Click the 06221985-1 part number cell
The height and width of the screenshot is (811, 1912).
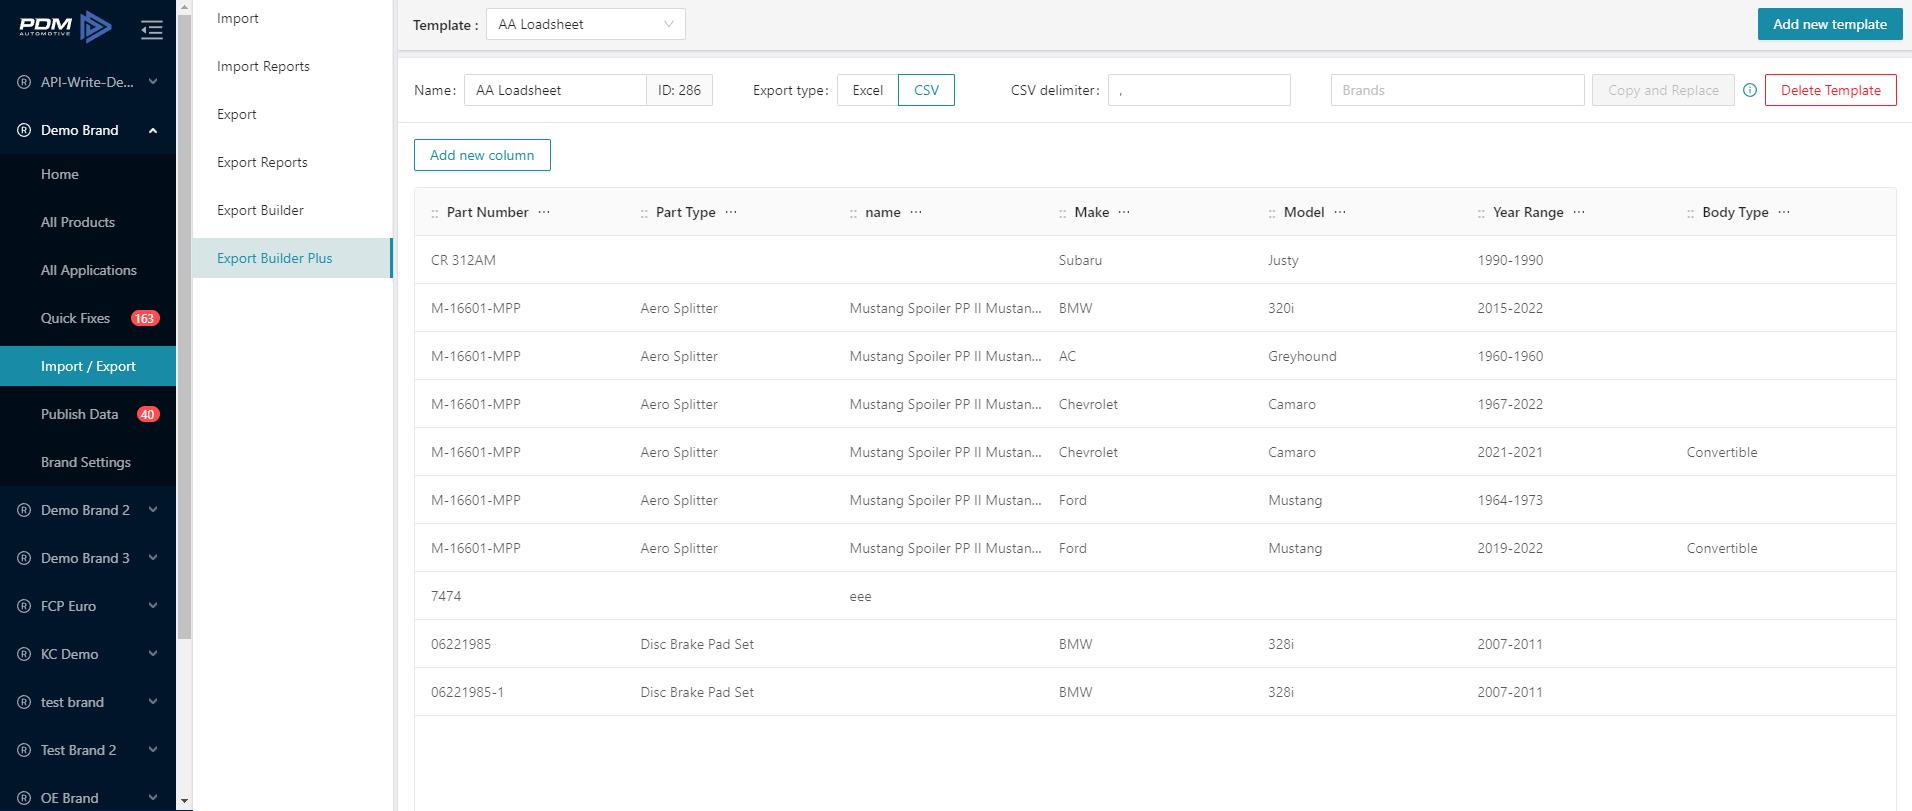click(467, 692)
